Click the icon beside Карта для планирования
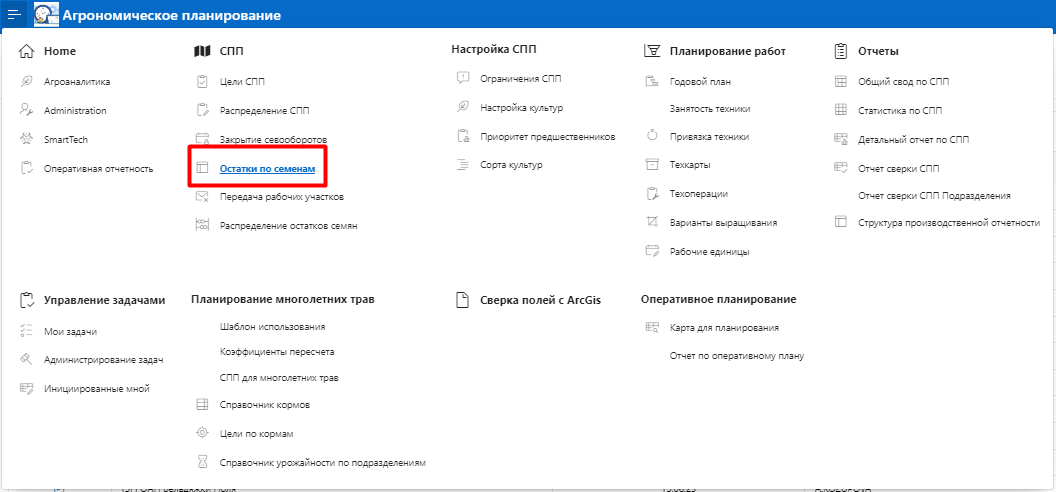The height and width of the screenshot is (492, 1056). (652, 327)
